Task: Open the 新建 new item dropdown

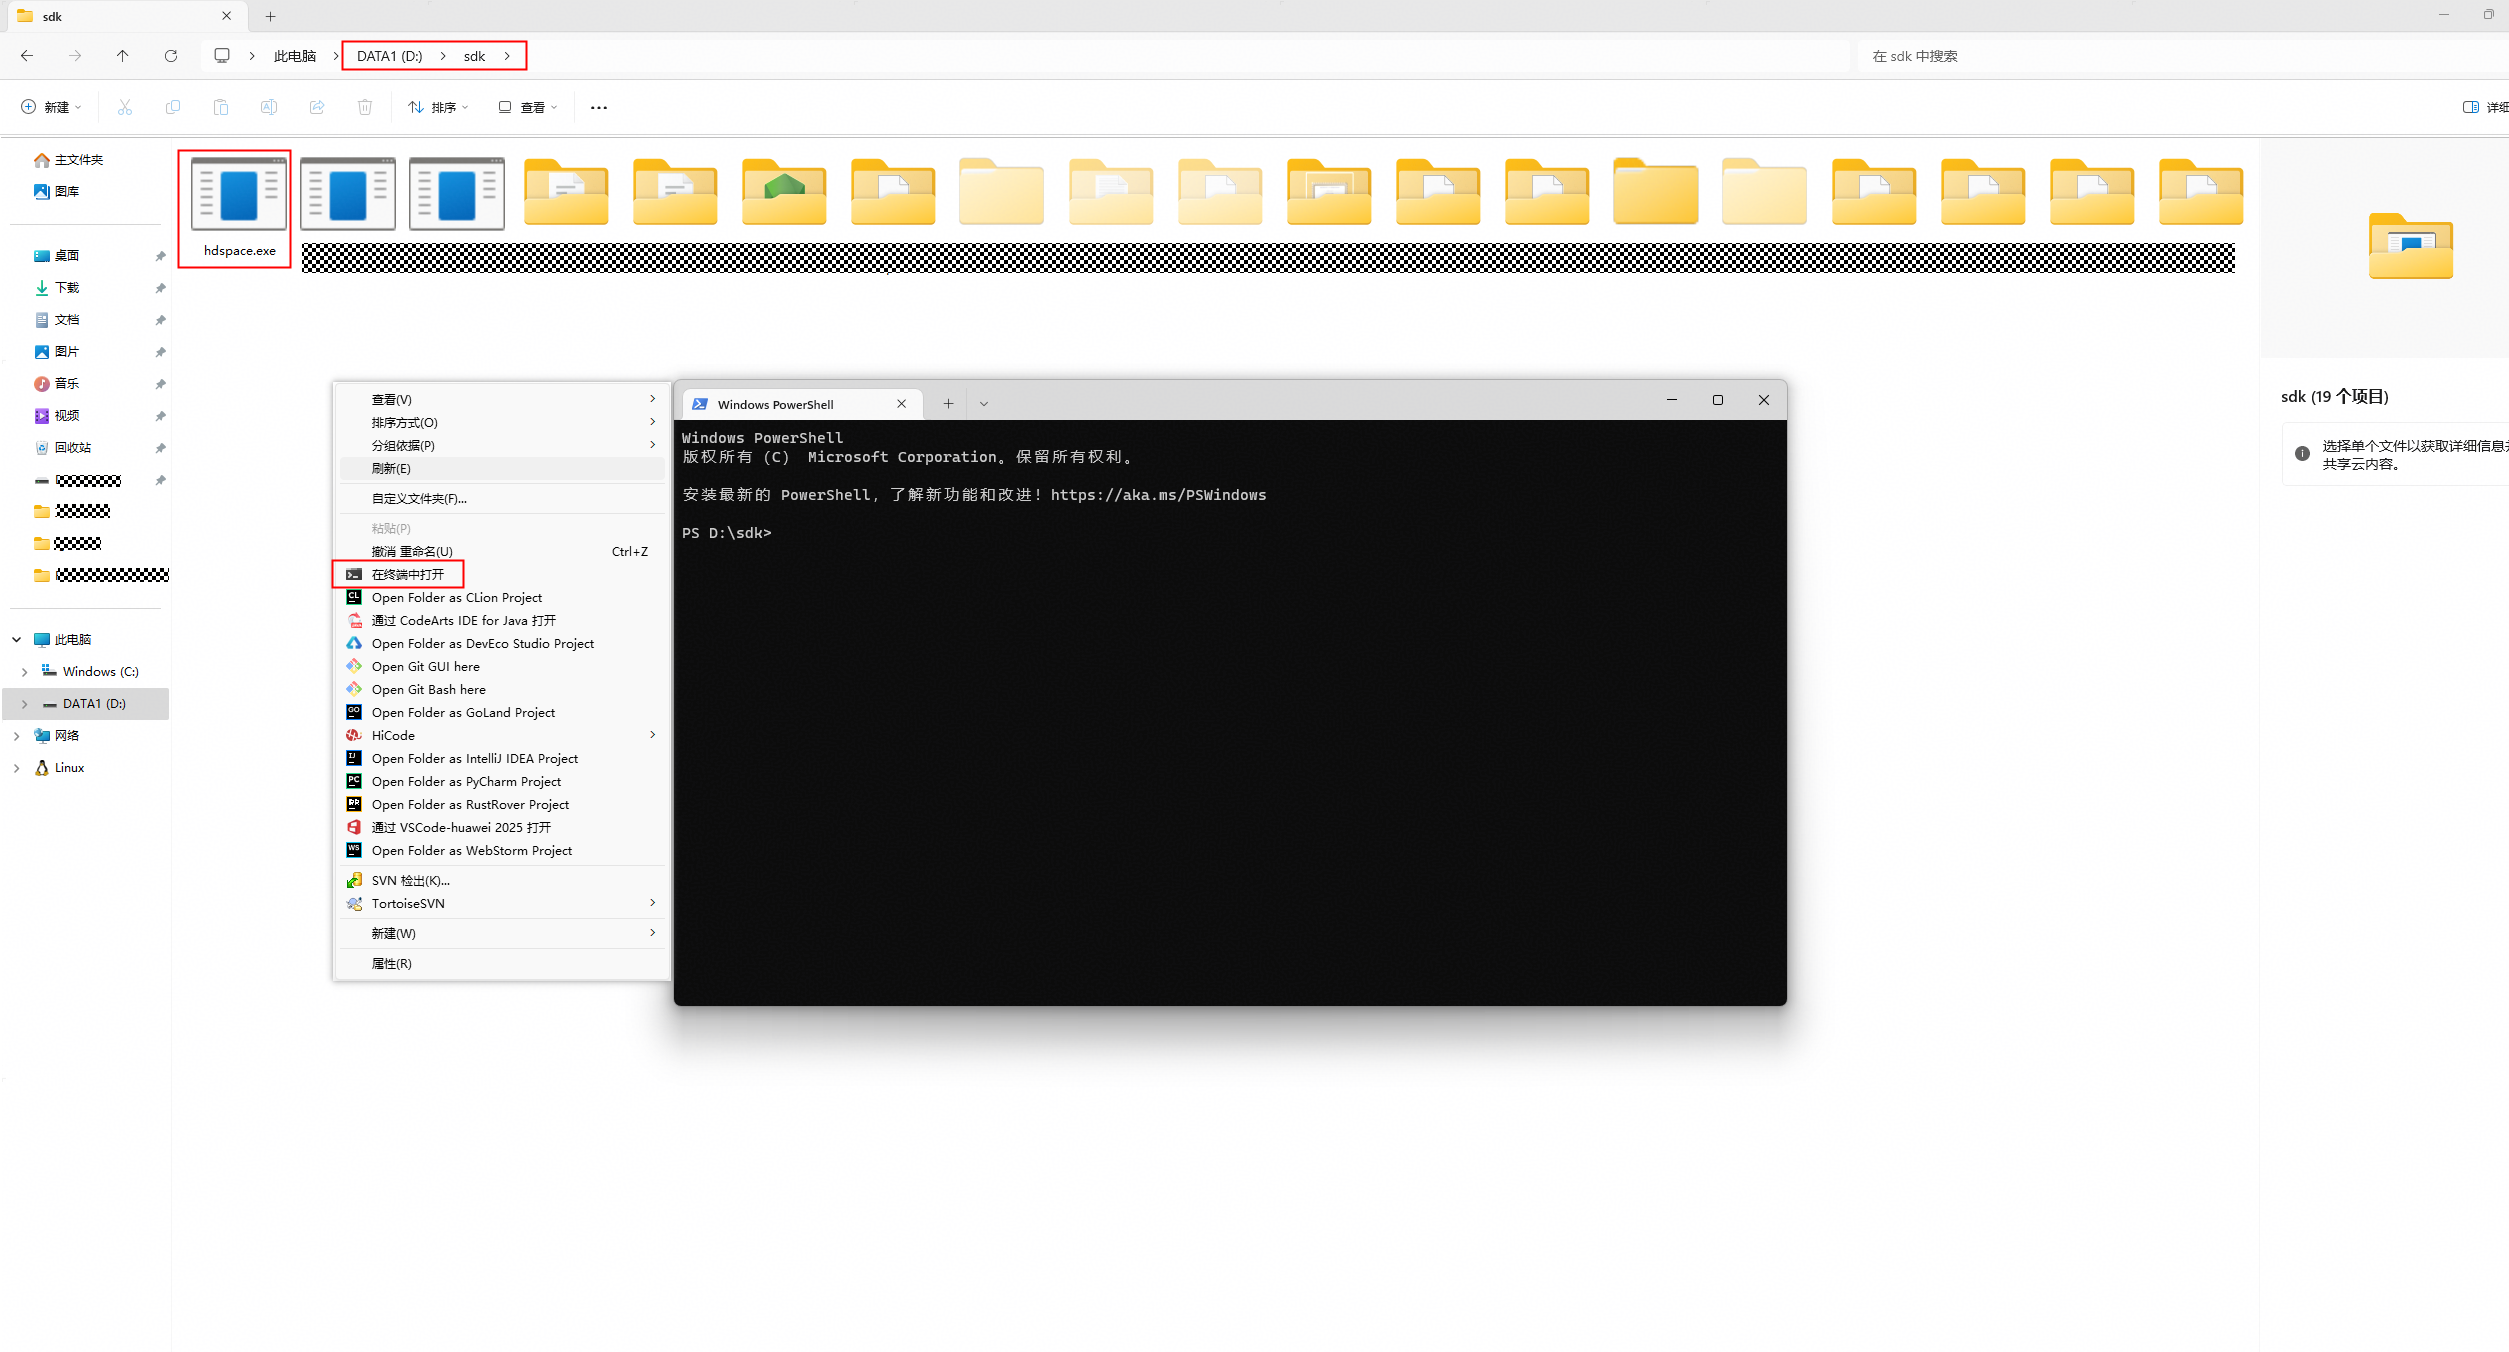Action: point(52,107)
